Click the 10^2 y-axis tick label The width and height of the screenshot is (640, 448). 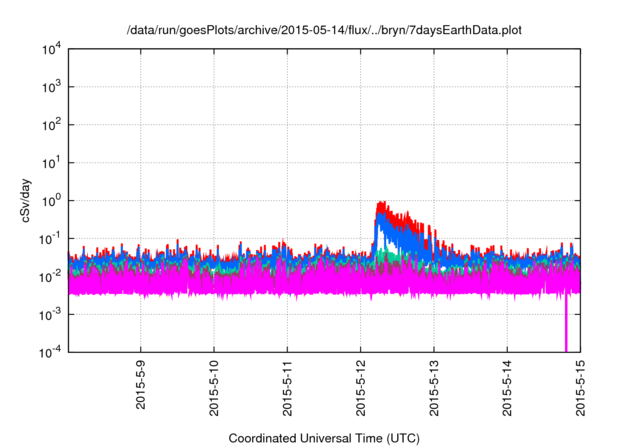click(51, 125)
